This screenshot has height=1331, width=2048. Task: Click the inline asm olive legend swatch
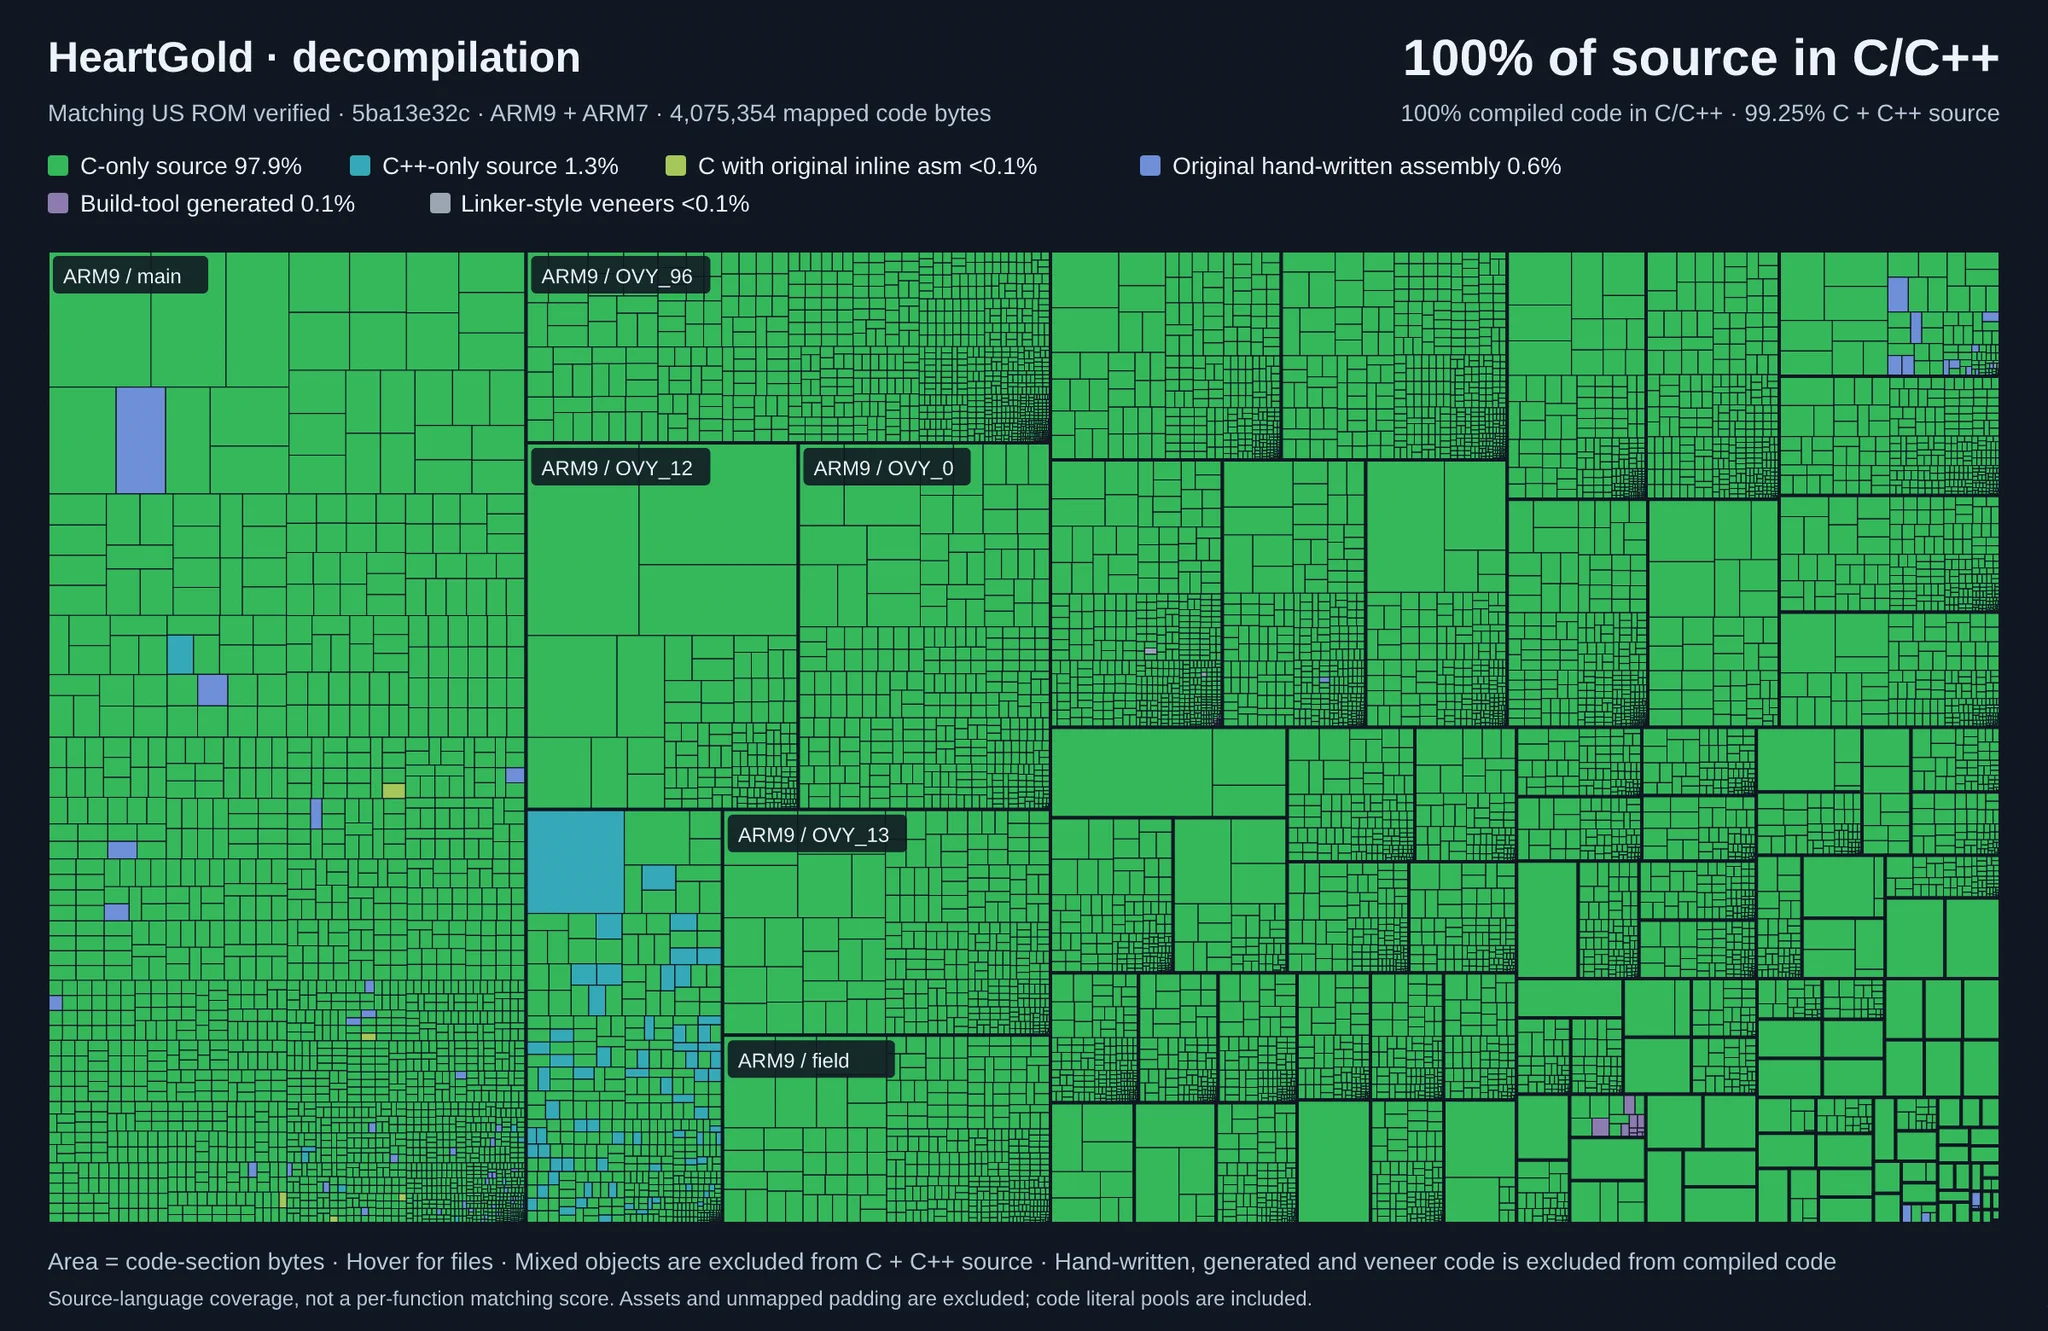(x=676, y=166)
